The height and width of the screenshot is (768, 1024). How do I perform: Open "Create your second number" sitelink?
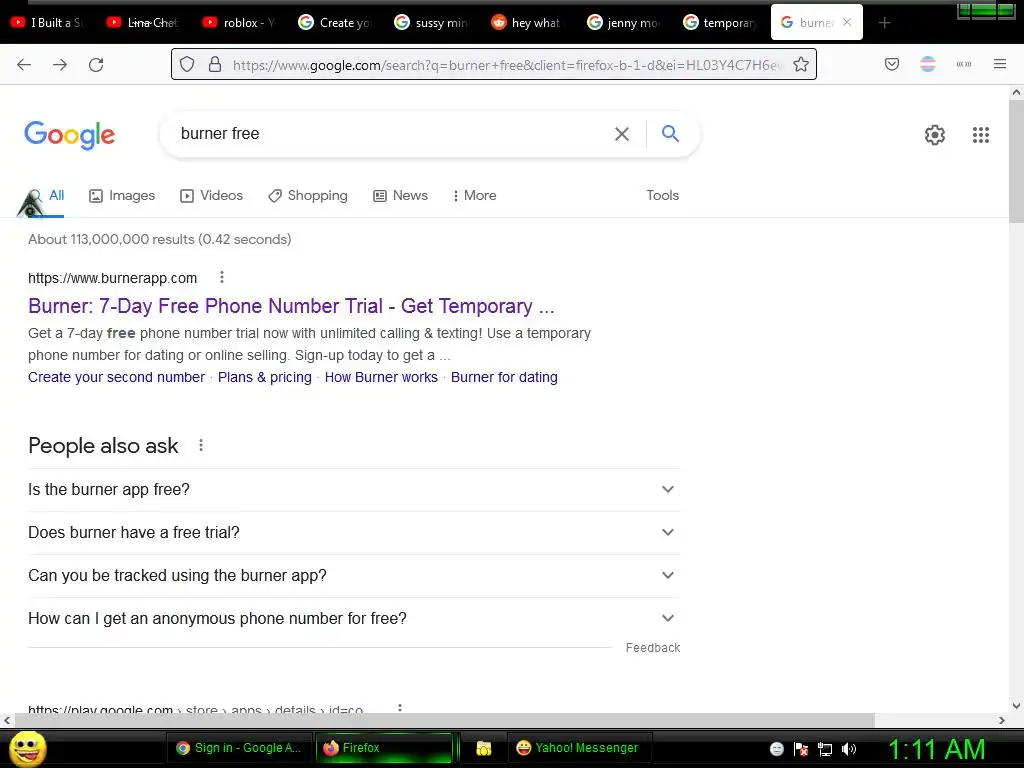(116, 377)
